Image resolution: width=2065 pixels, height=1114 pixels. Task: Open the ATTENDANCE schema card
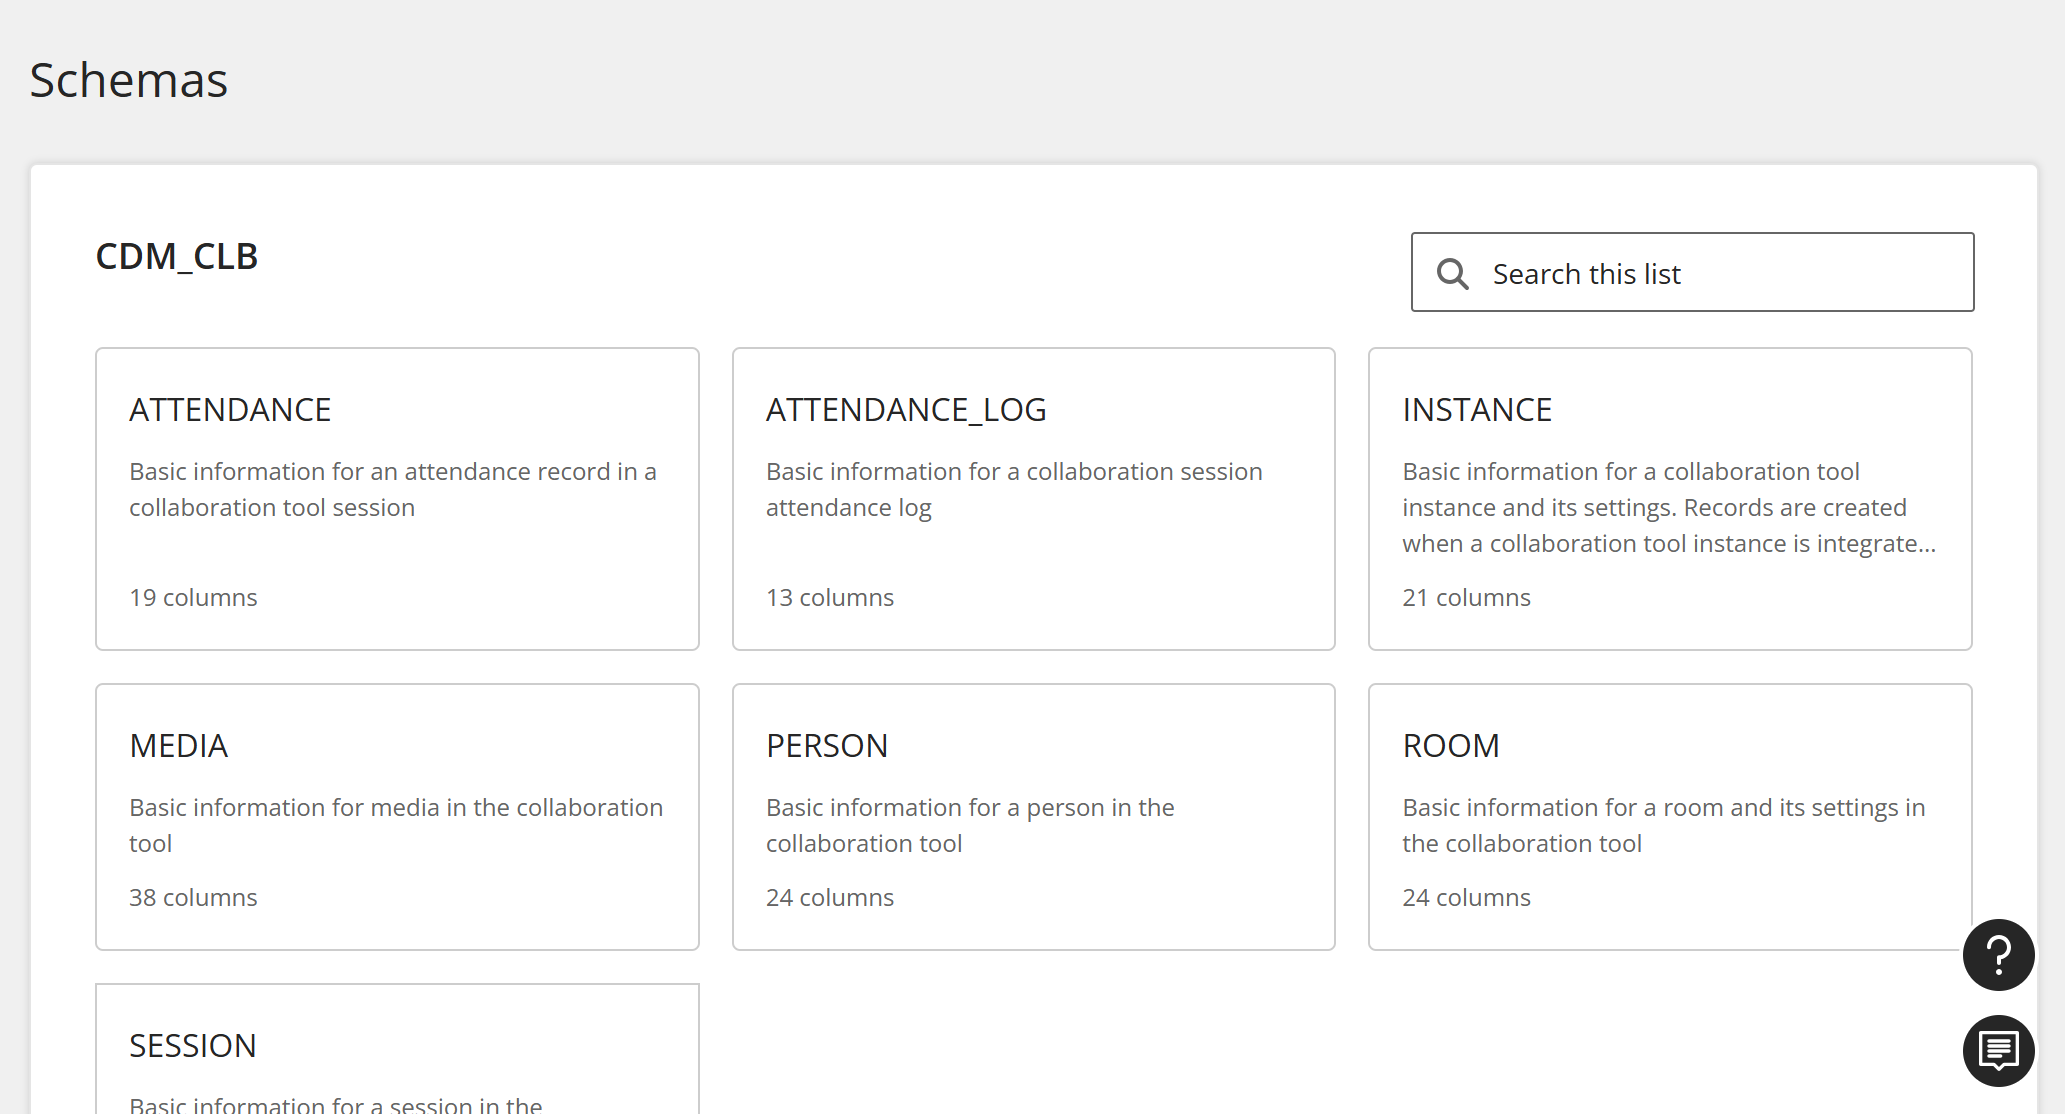397,499
